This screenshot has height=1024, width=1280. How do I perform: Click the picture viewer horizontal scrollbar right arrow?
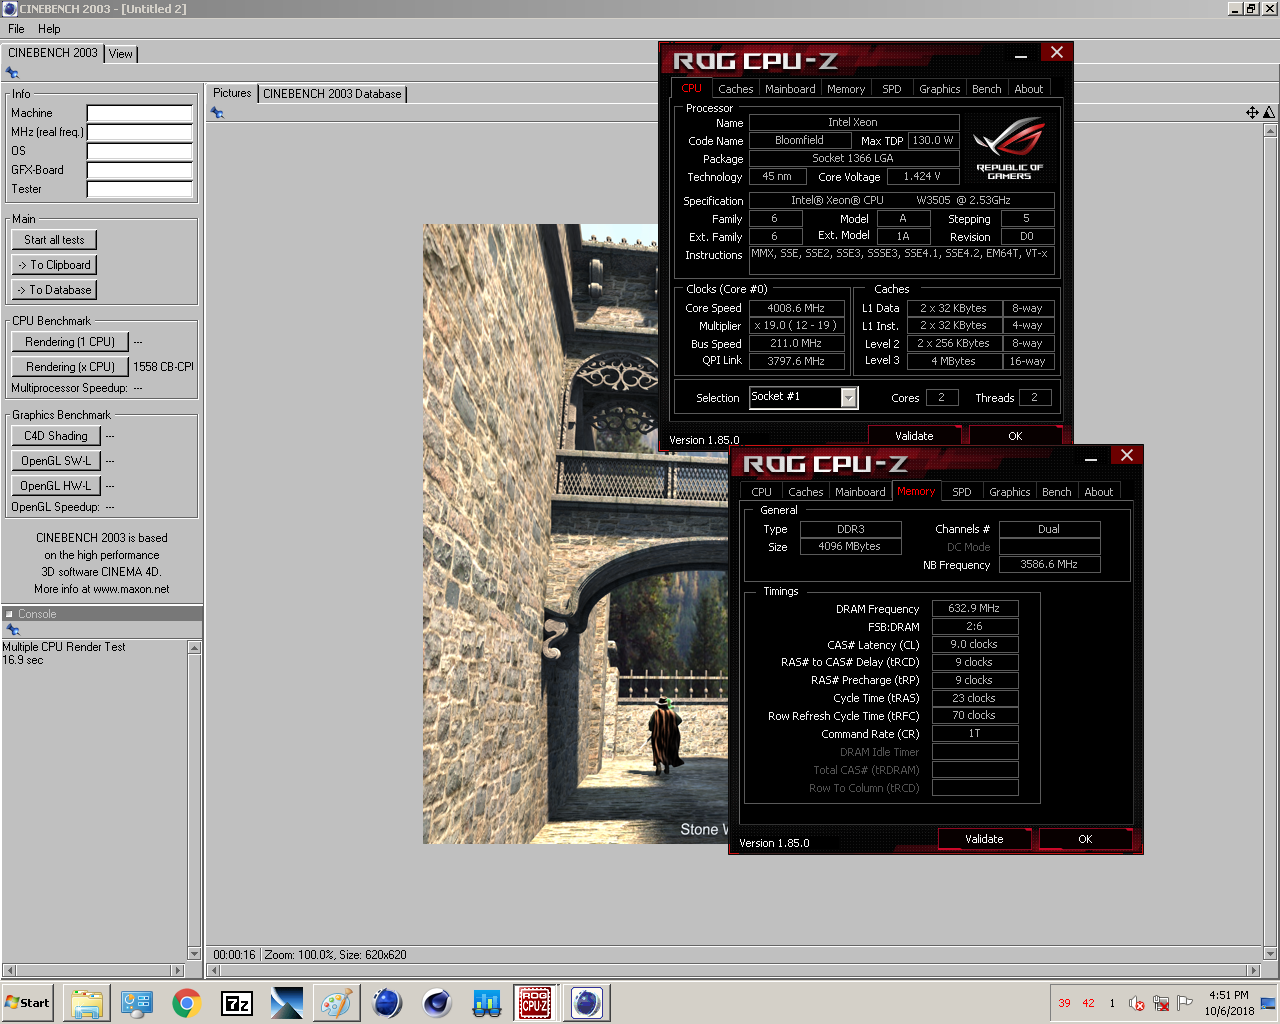[1254, 970]
